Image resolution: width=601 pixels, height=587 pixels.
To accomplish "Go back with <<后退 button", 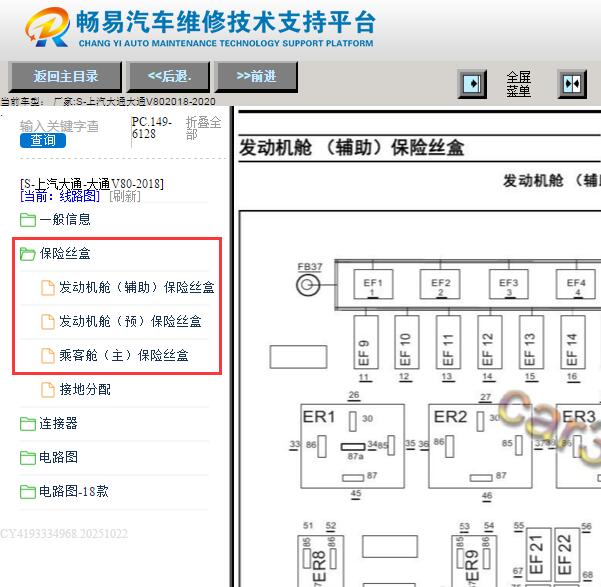I will point(169,76).
